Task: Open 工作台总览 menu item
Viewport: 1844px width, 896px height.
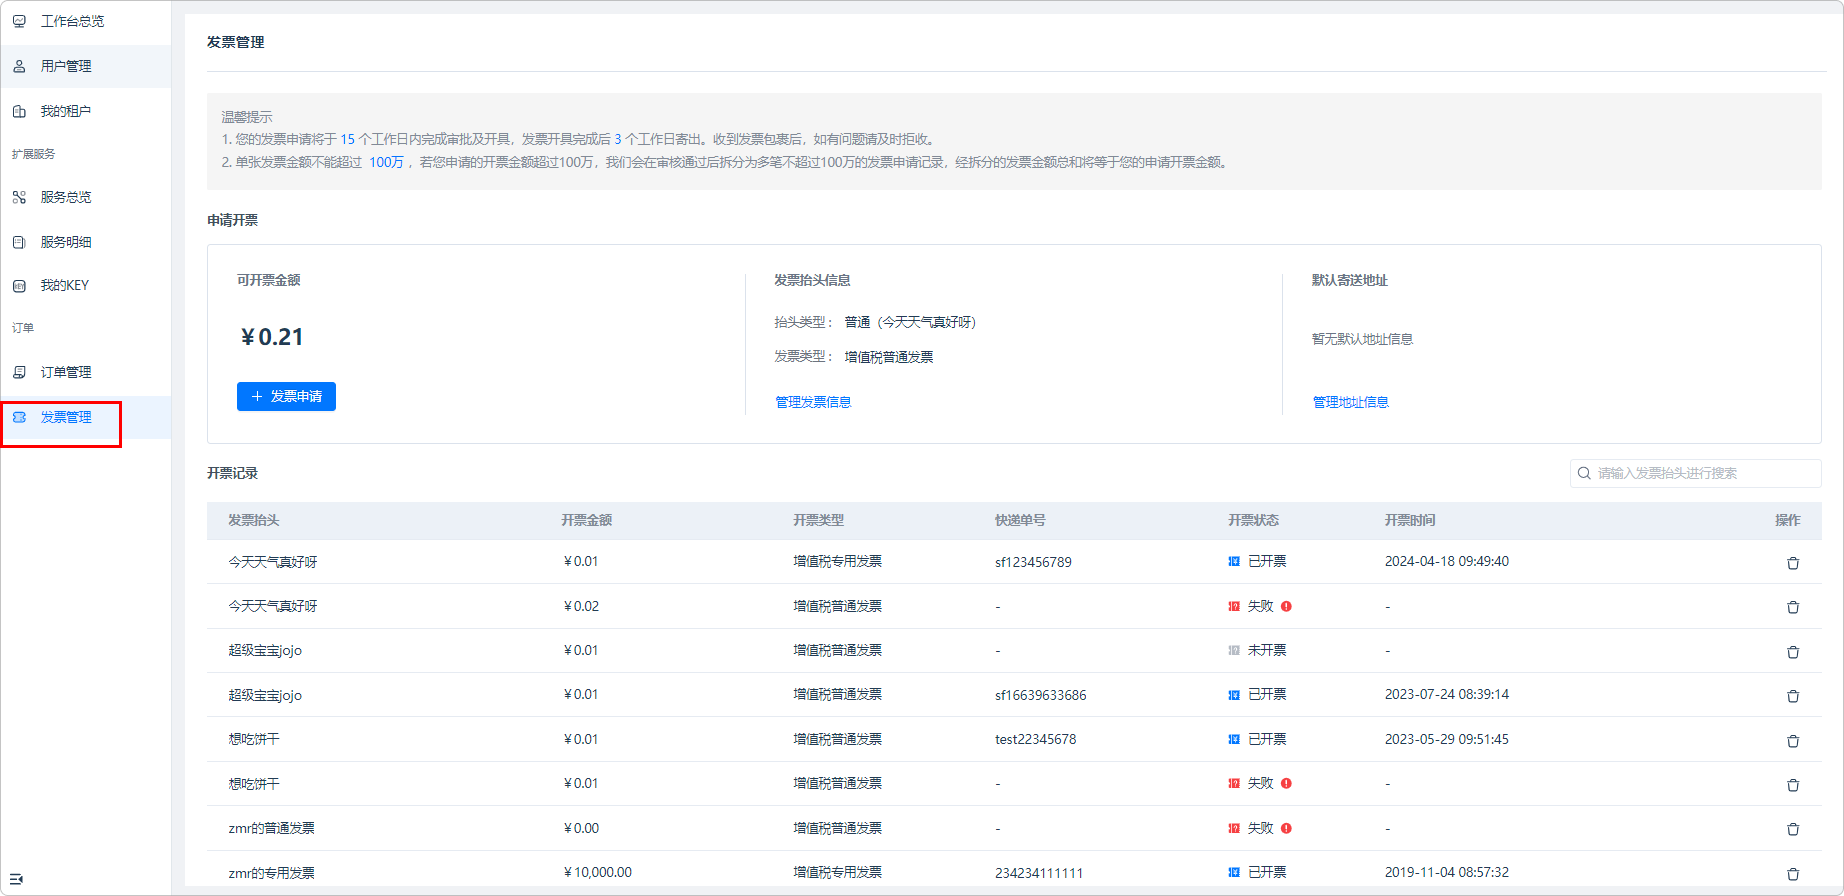Action: (86, 21)
